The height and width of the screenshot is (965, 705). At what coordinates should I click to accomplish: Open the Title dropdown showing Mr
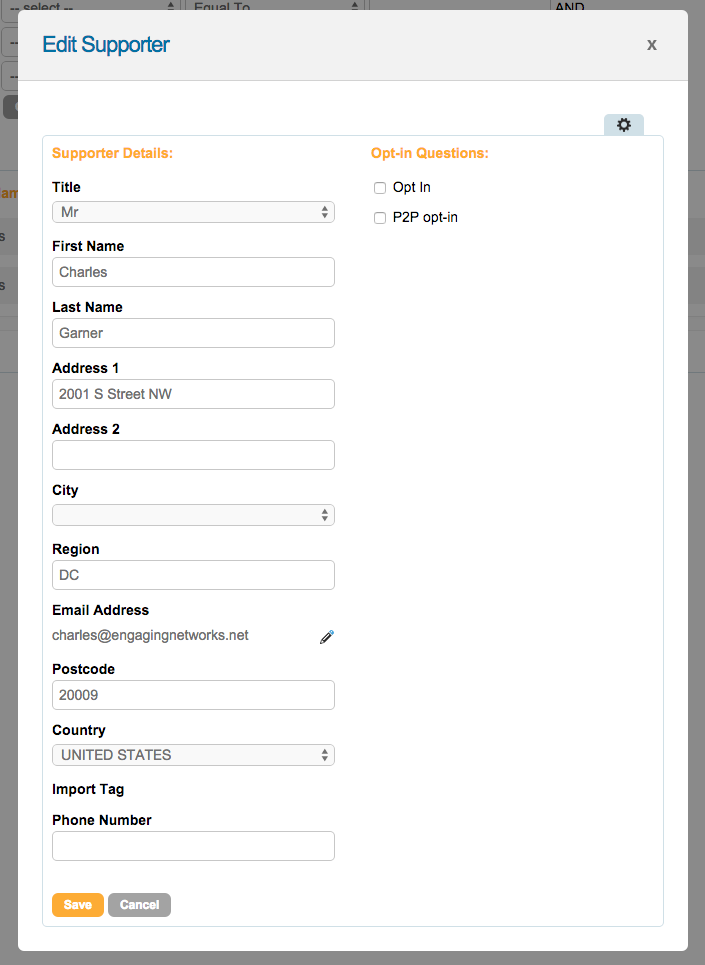(x=193, y=212)
